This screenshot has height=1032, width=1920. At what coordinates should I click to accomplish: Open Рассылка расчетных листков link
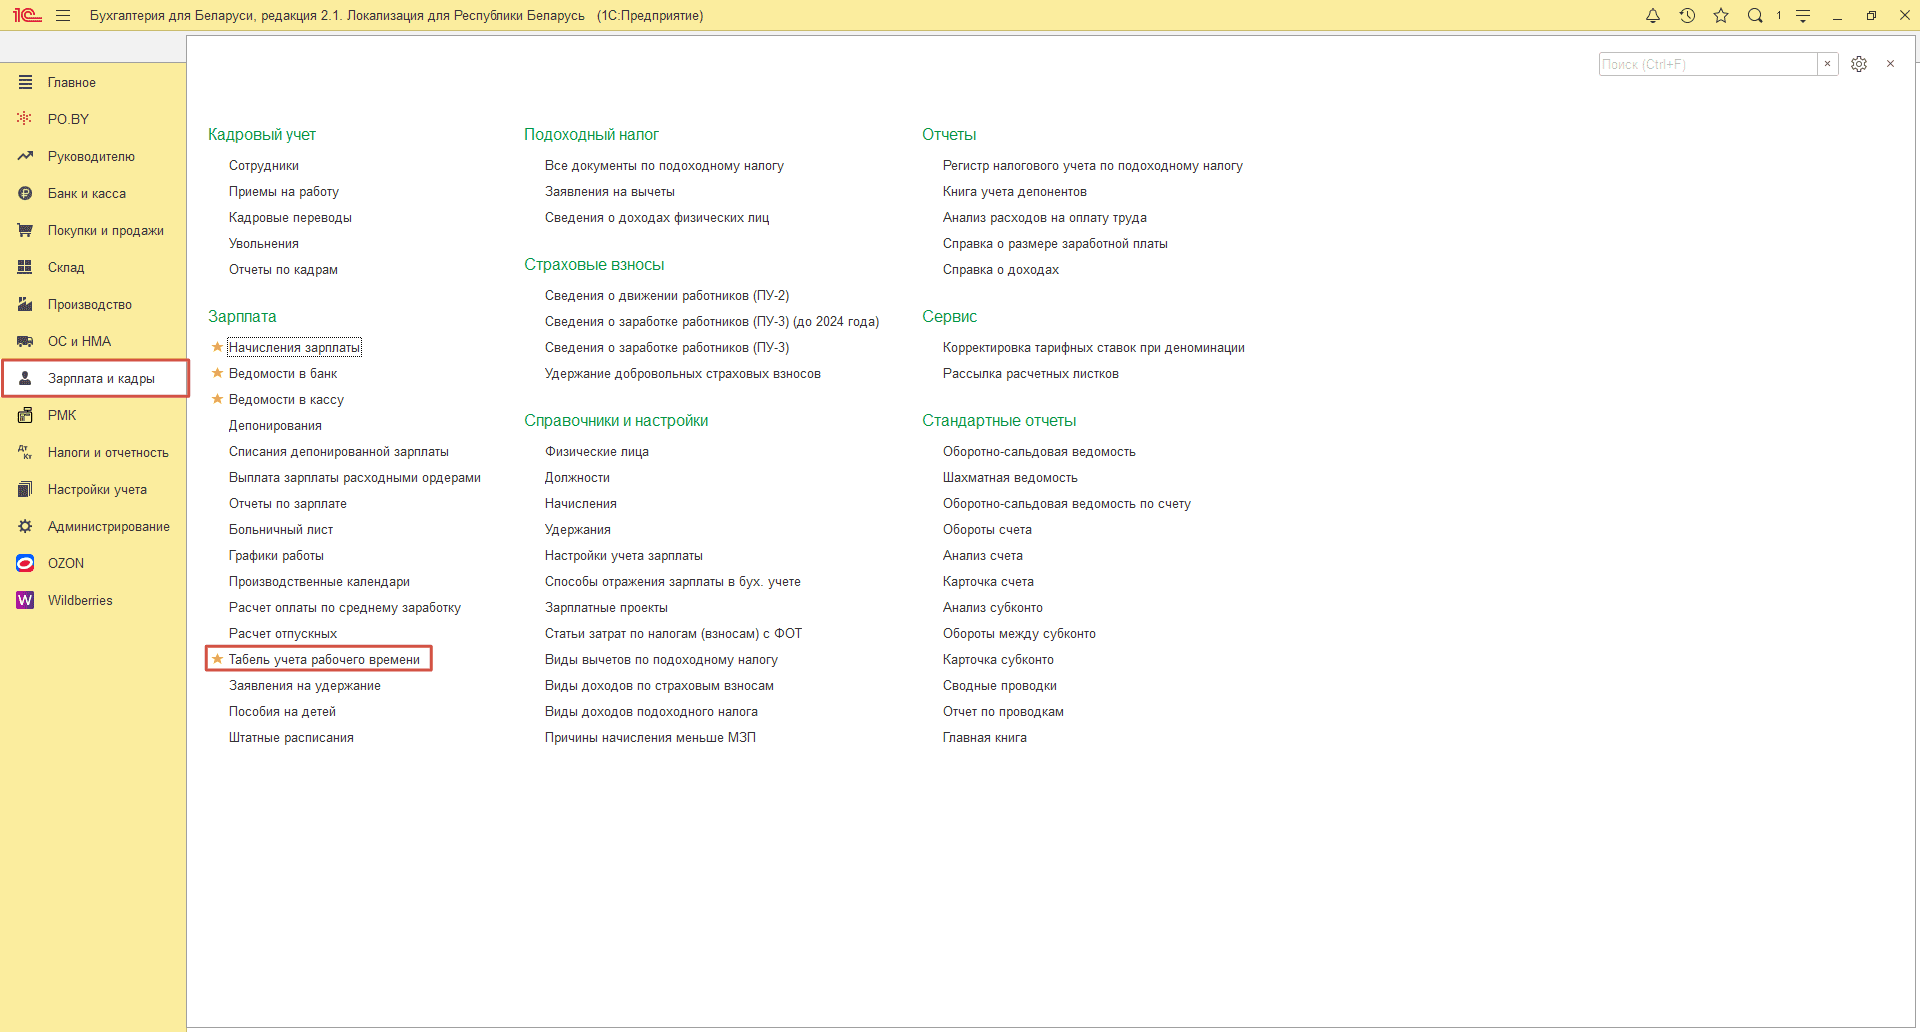pos(1031,373)
